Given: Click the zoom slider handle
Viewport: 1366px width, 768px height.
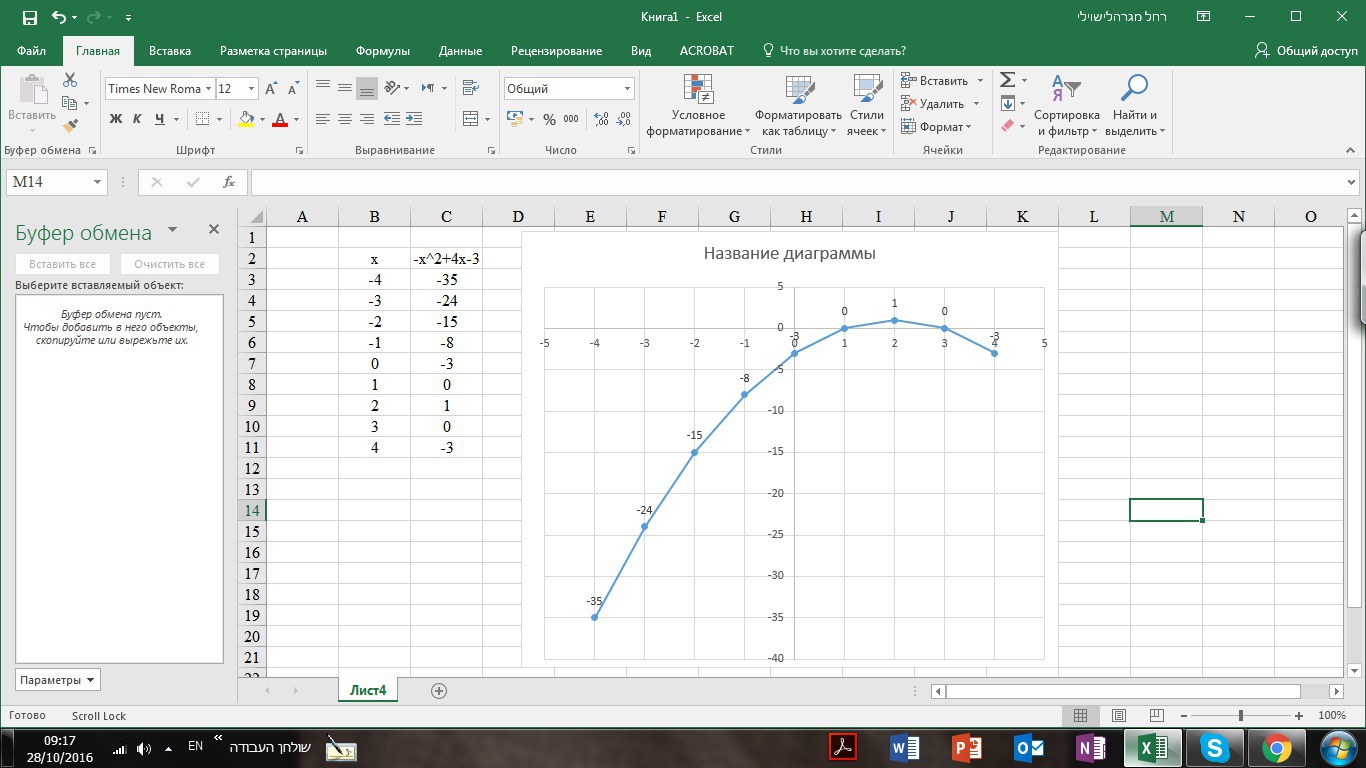Looking at the screenshot, I should pos(1241,716).
